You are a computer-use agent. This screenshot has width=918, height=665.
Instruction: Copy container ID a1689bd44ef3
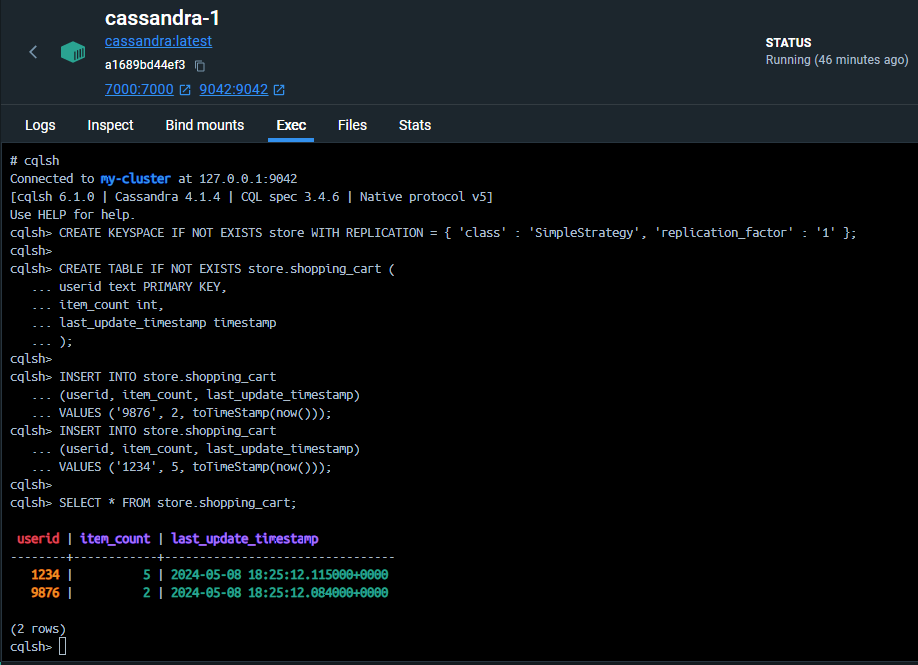coord(200,66)
